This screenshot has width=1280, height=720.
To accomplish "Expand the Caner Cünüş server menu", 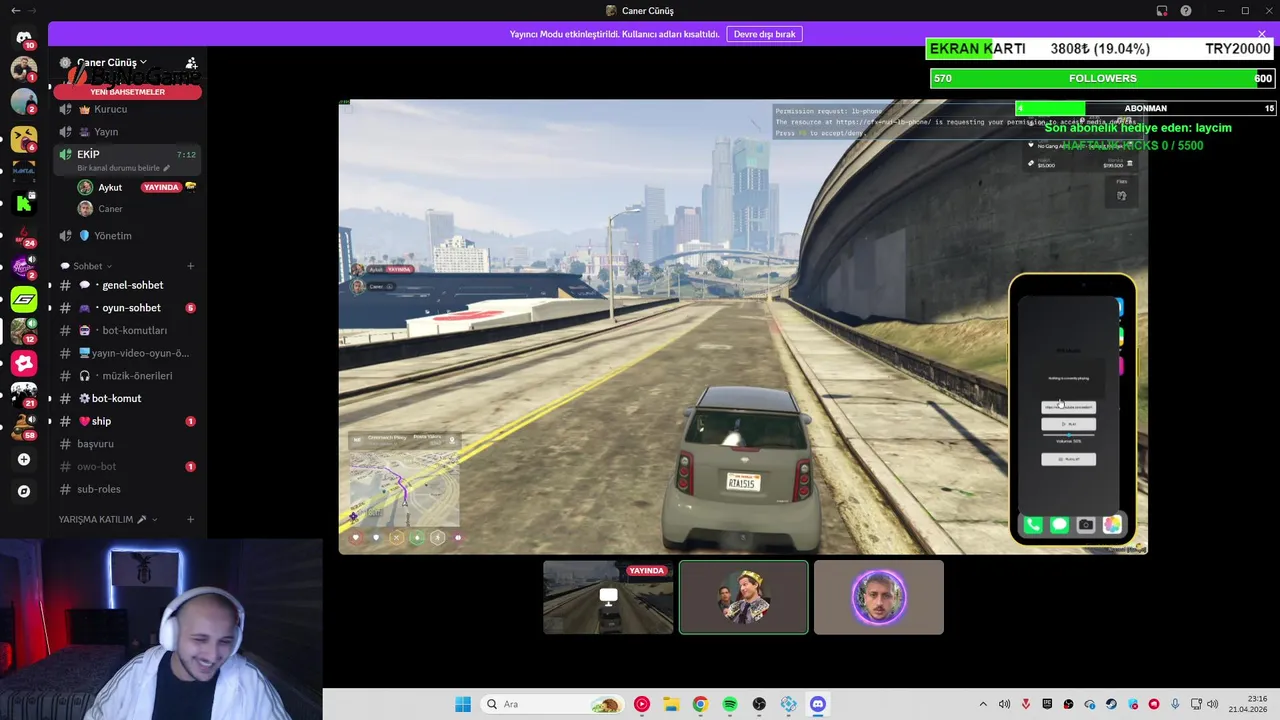I will tap(112, 62).
